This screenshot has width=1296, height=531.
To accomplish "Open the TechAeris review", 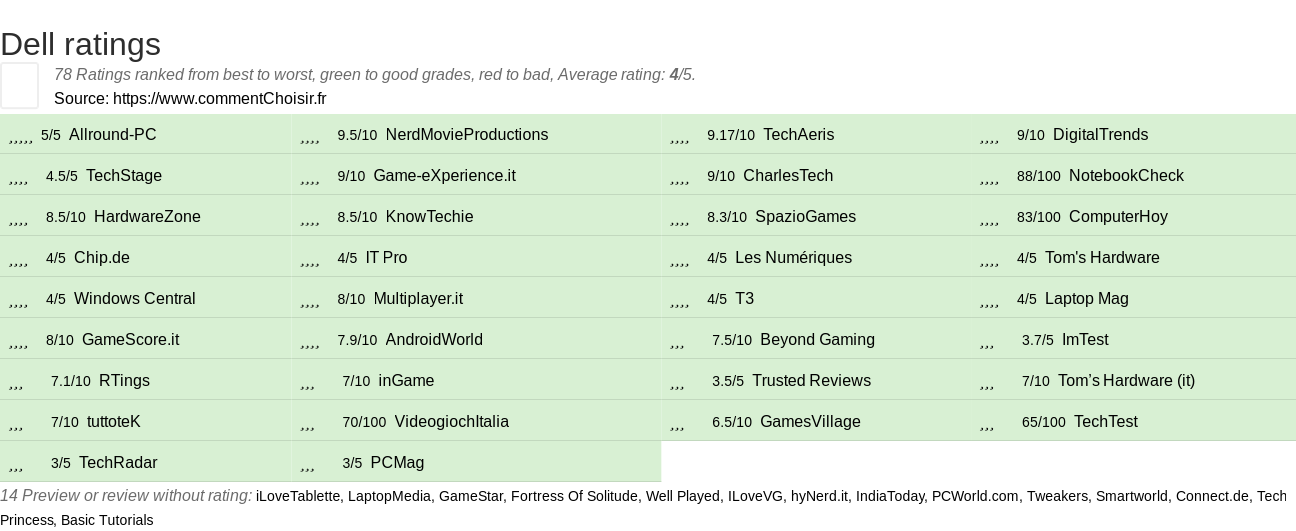I will 798,135.
